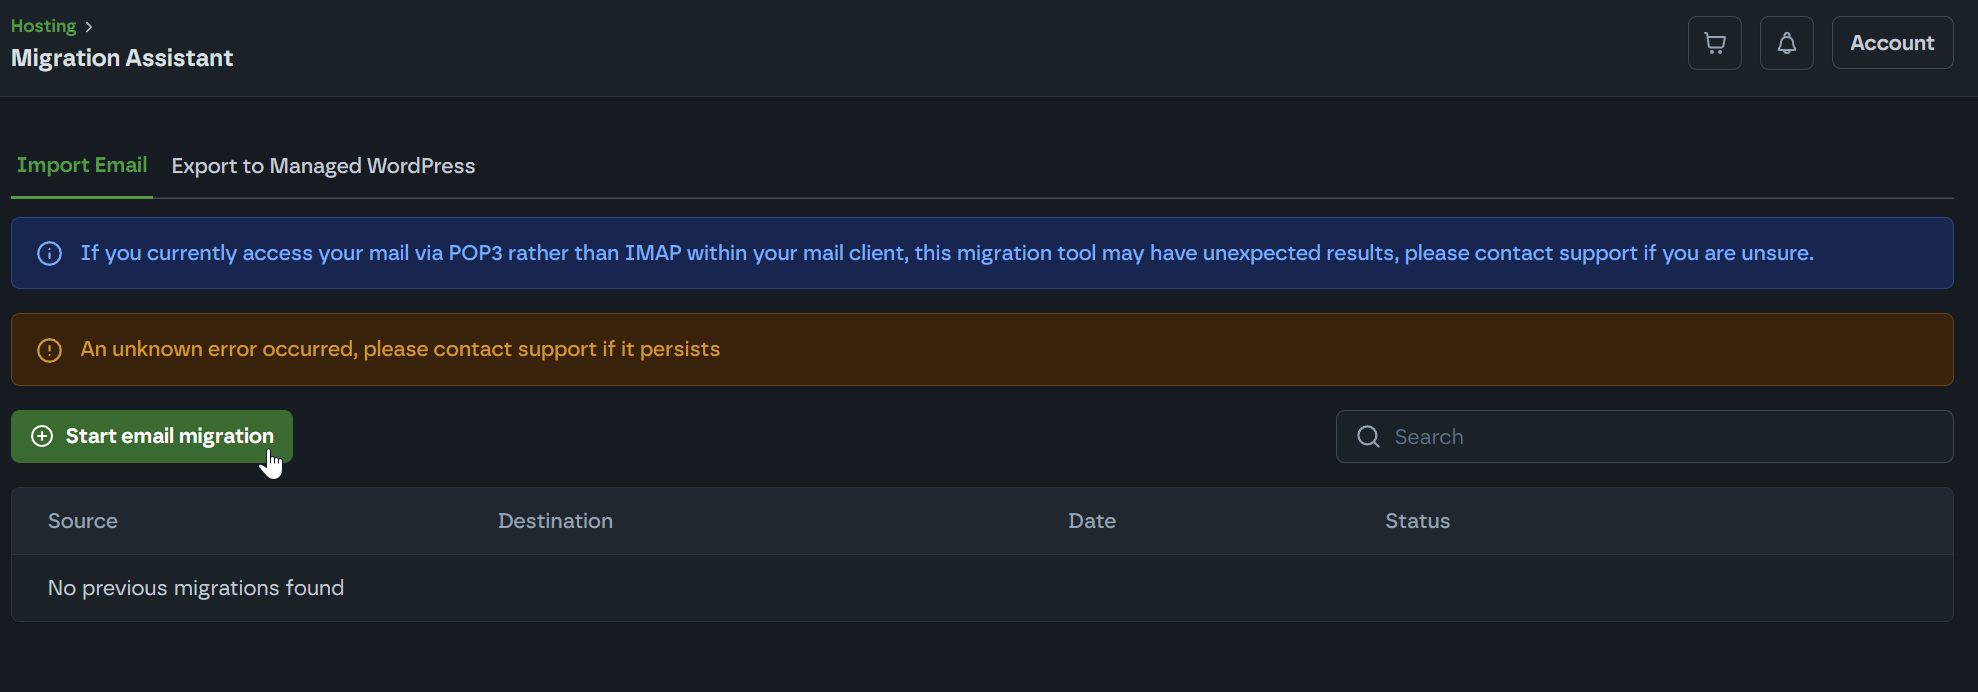Open the Account menu
Viewport: 1978px width, 692px height.
click(1892, 43)
